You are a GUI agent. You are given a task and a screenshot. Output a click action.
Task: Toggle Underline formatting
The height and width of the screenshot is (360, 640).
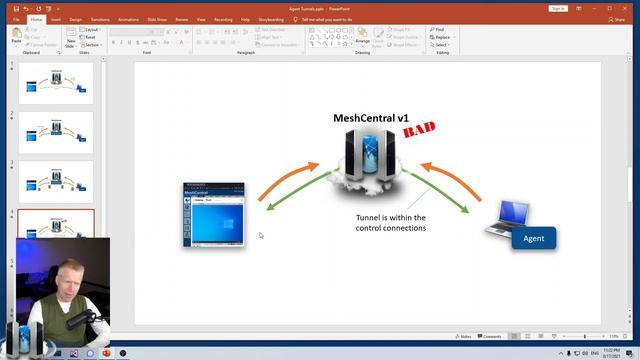(x=129, y=42)
